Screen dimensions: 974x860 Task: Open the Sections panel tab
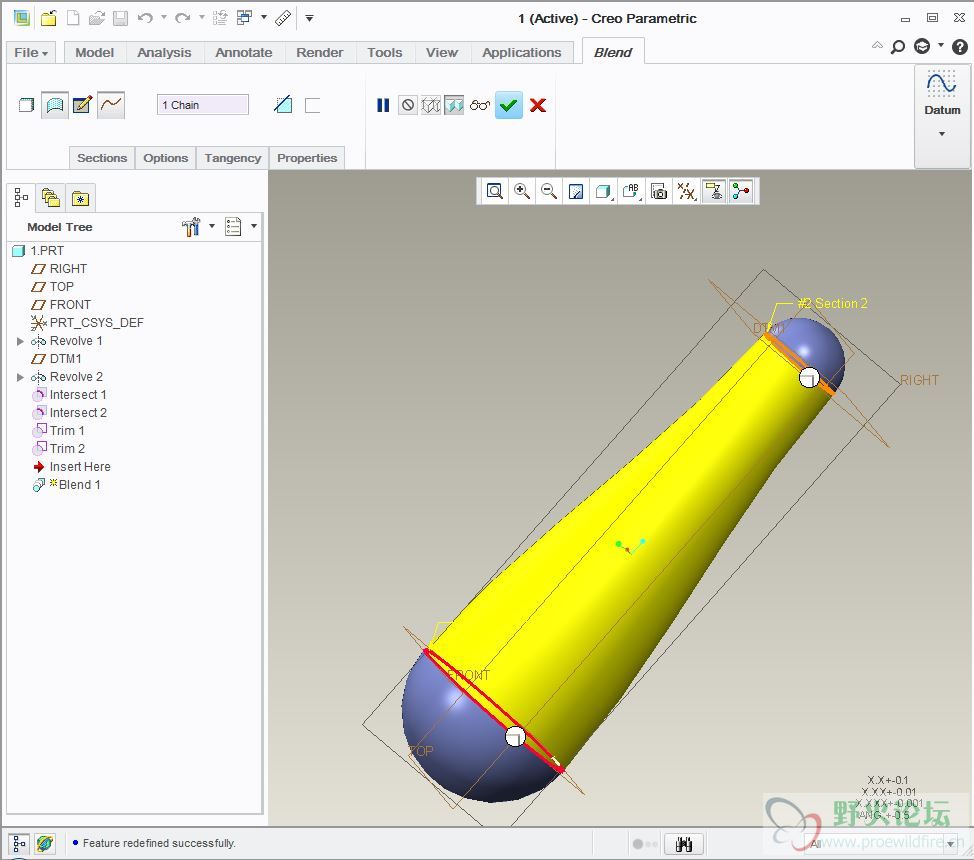[102, 158]
